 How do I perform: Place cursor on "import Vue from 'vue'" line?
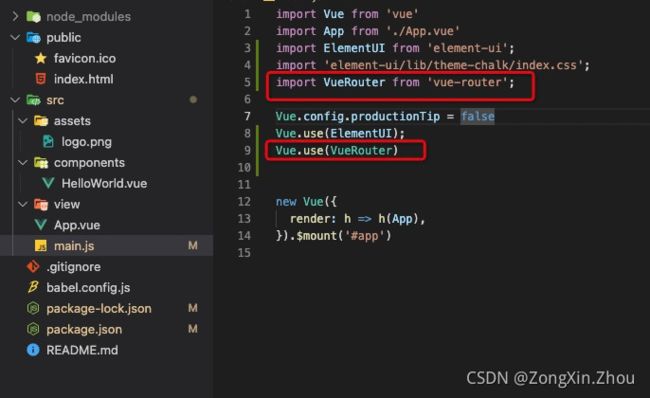point(347,14)
